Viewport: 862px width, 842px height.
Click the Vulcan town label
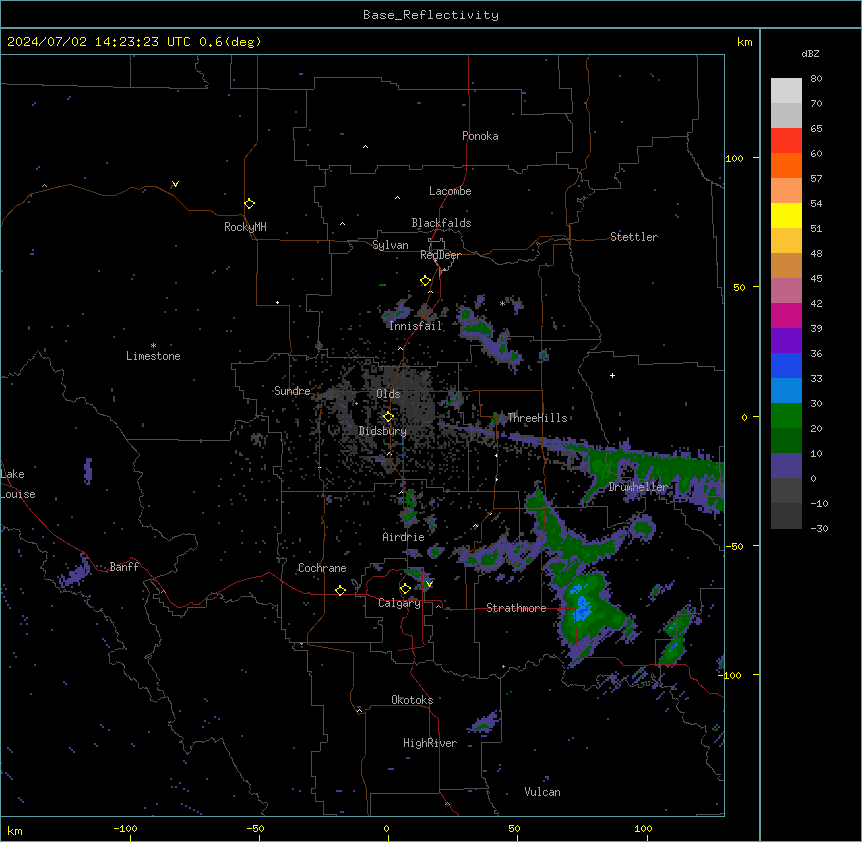pyautogui.click(x=542, y=792)
